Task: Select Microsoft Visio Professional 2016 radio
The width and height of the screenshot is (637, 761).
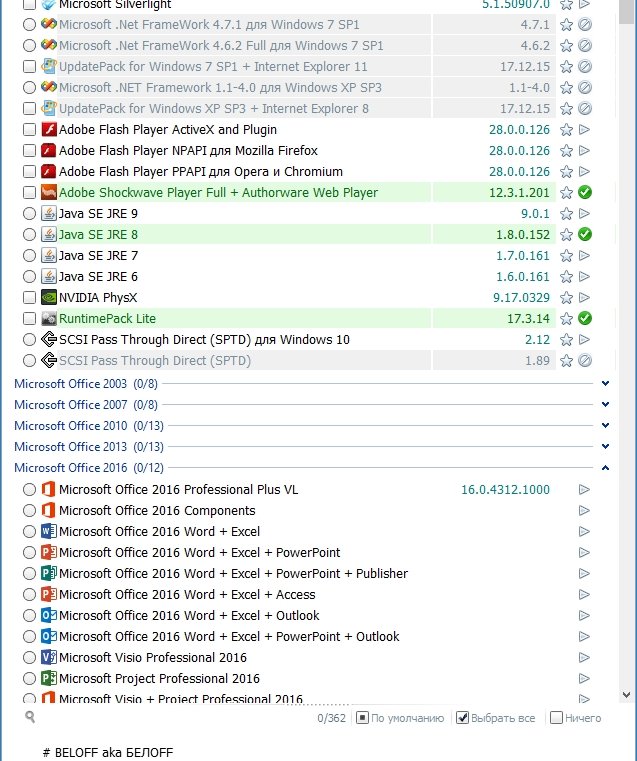Action: [x=30, y=658]
